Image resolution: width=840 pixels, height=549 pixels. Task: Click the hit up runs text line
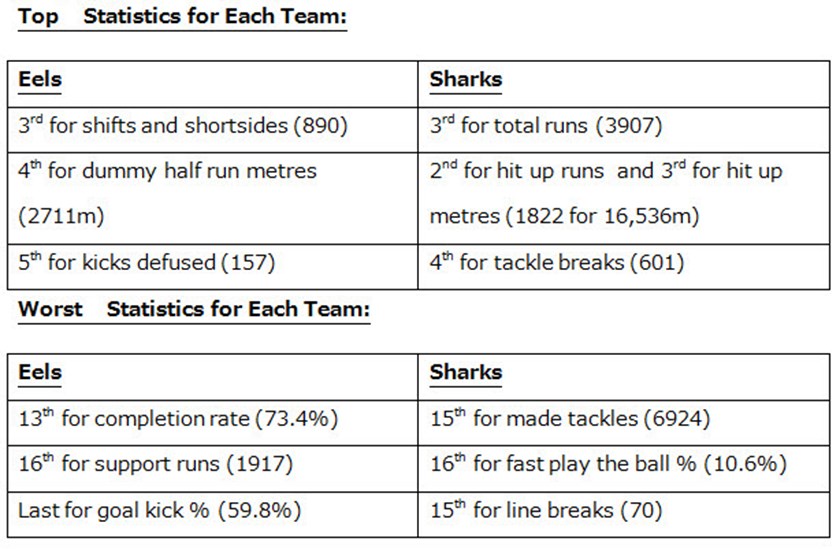pyautogui.click(x=606, y=171)
